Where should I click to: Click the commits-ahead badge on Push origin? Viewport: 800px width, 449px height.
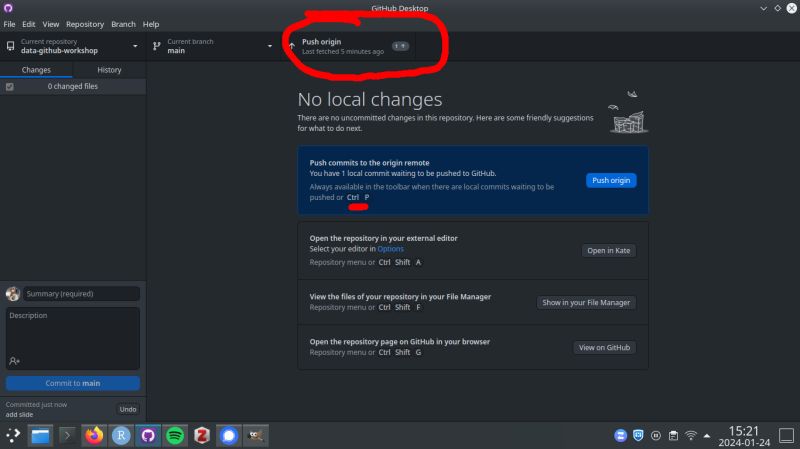[x=401, y=46]
